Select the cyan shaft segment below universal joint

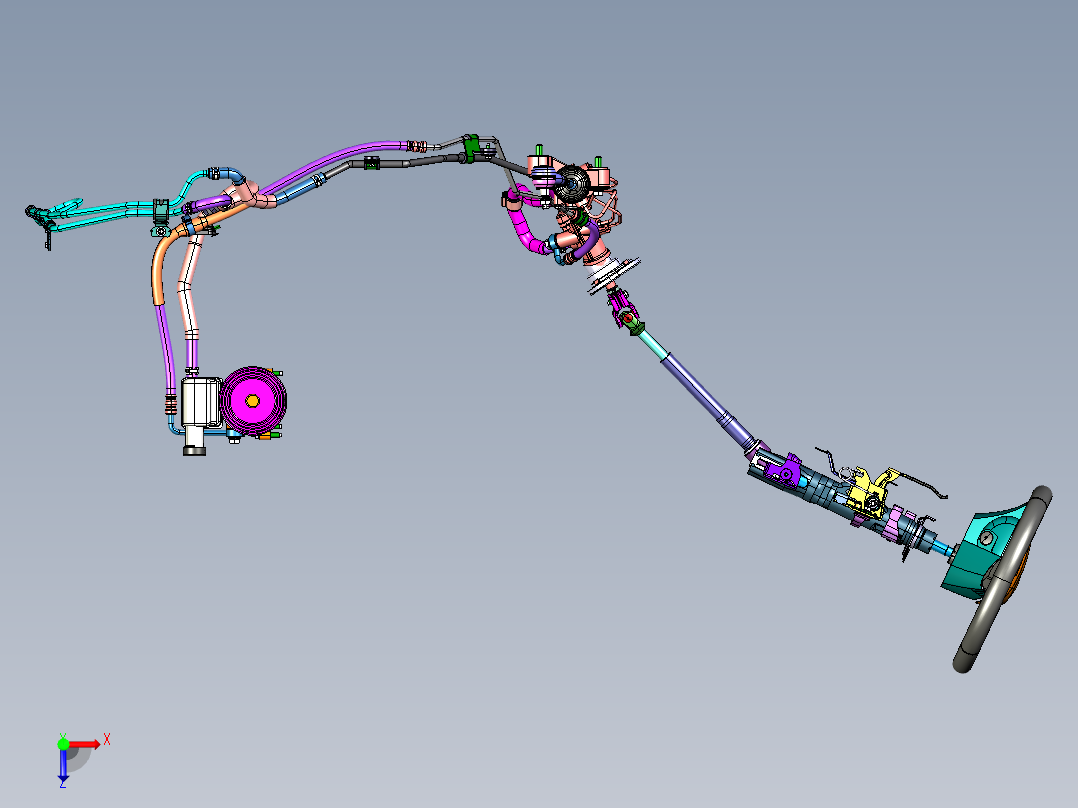coord(652,344)
